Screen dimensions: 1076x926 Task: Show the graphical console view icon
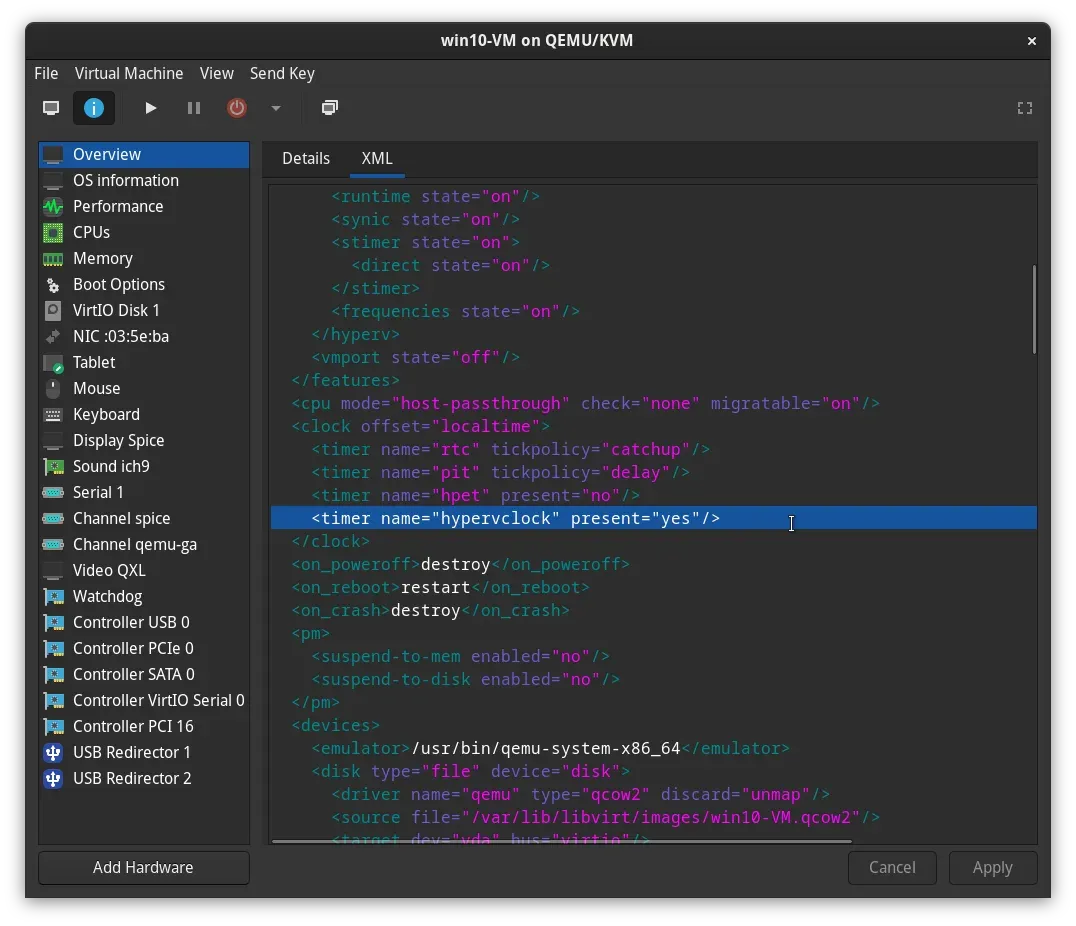click(51, 108)
